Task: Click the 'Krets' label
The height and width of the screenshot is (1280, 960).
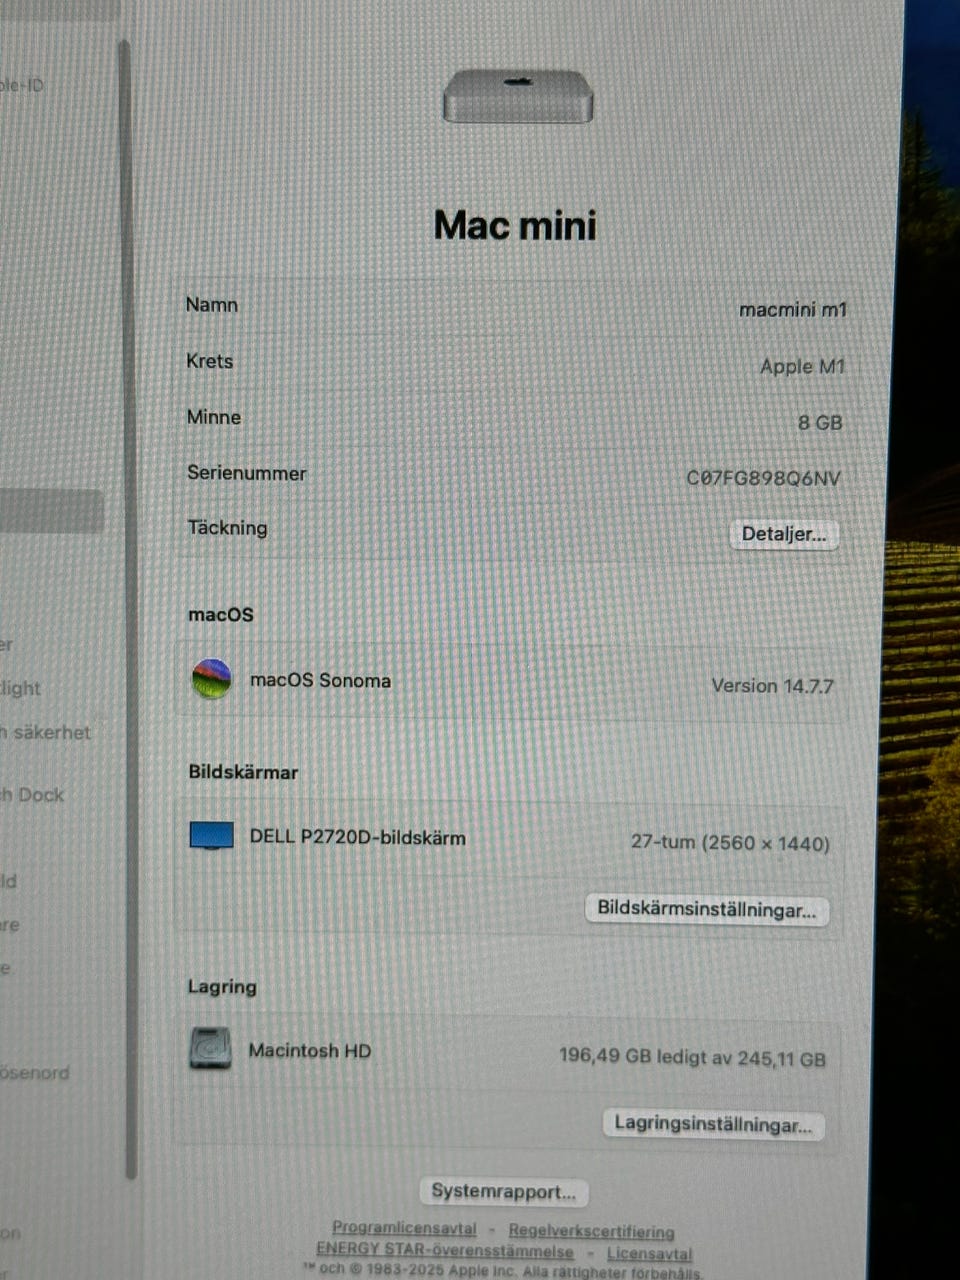Action: click(x=209, y=361)
